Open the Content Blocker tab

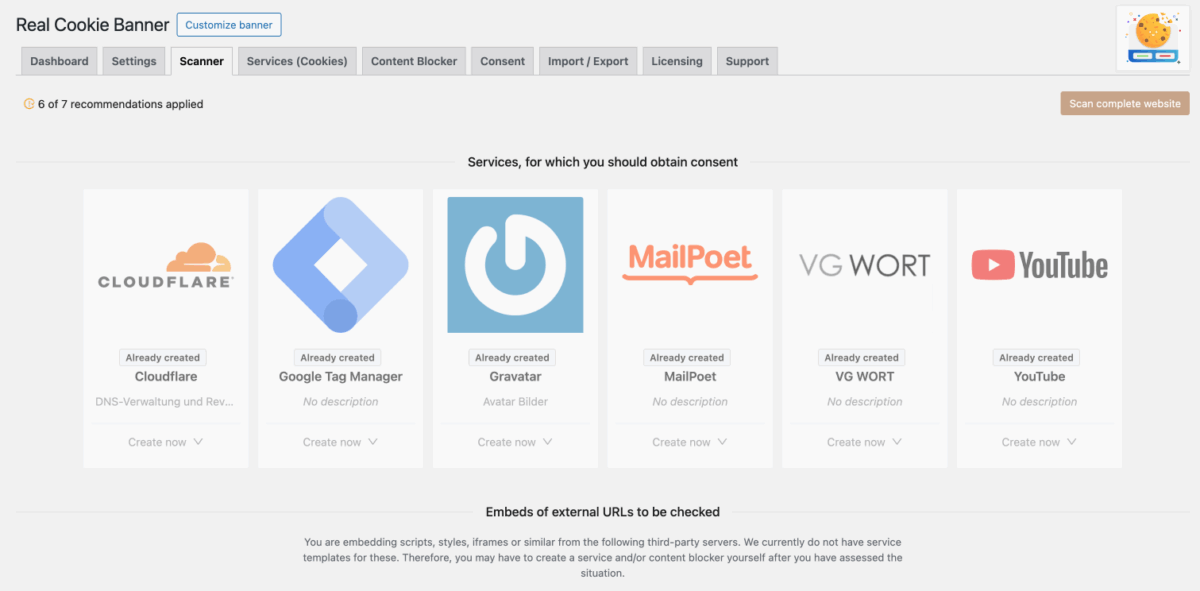click(413, 61)
